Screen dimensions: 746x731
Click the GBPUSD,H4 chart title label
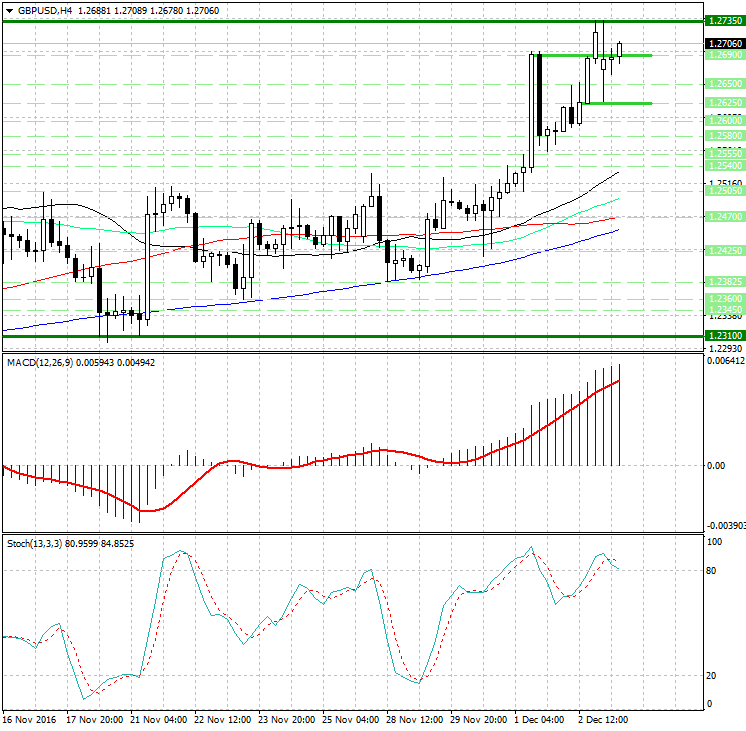click(45, 10)
